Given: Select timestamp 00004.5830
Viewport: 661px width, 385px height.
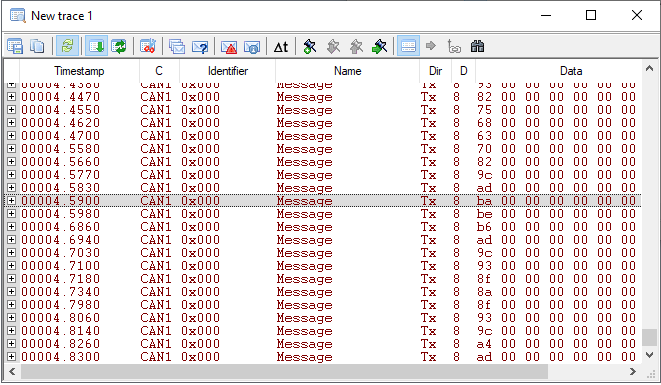Looking at the screenshot, I should pos(61,188).
